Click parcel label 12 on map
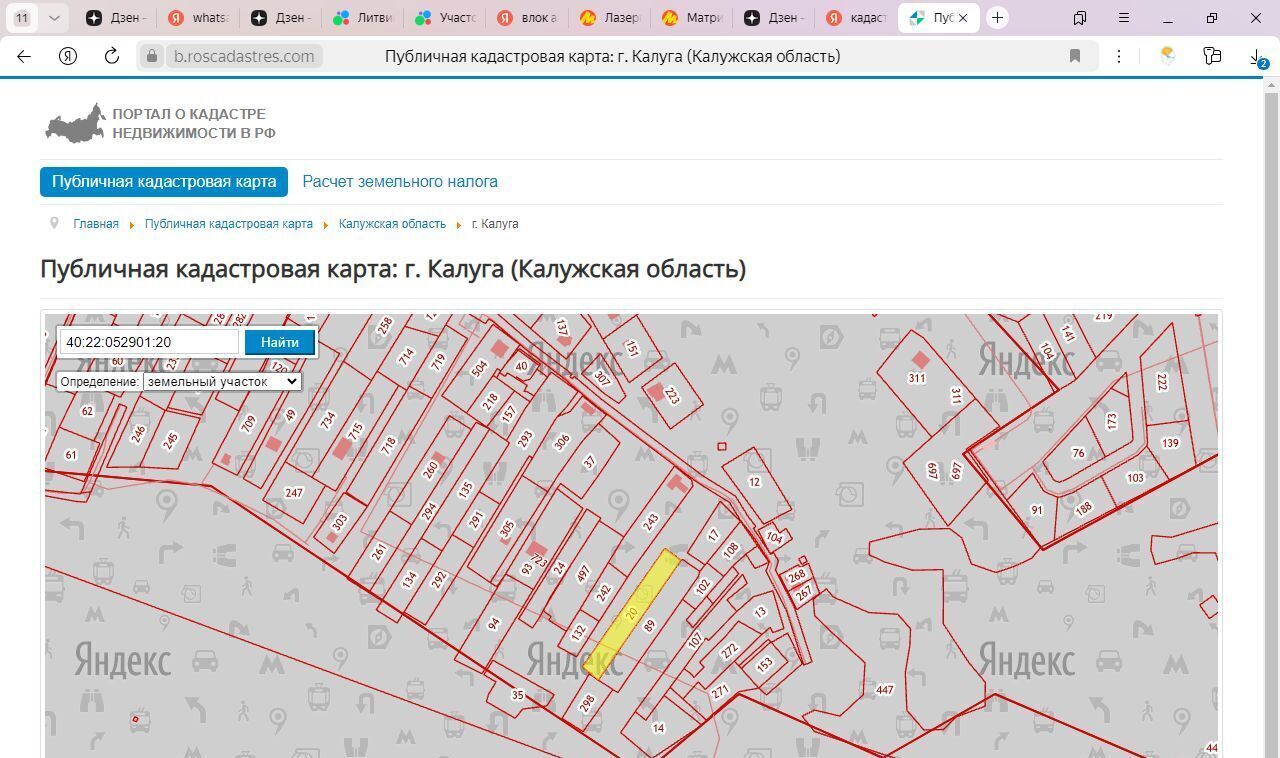Image resolution: width=1280 pixels, height=758 pixels. coord(754,482)
